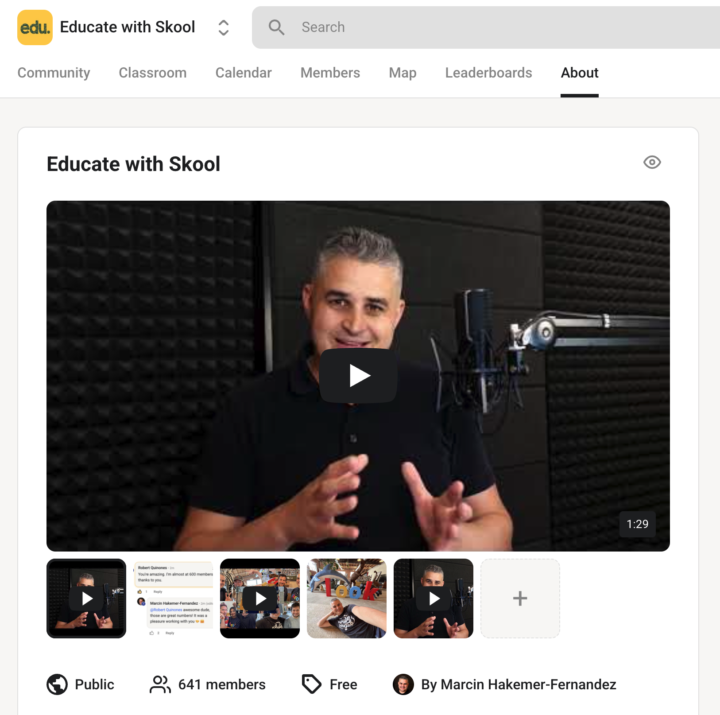
Task: Click the 1:29 video duration badge
Action: point(637,524)
